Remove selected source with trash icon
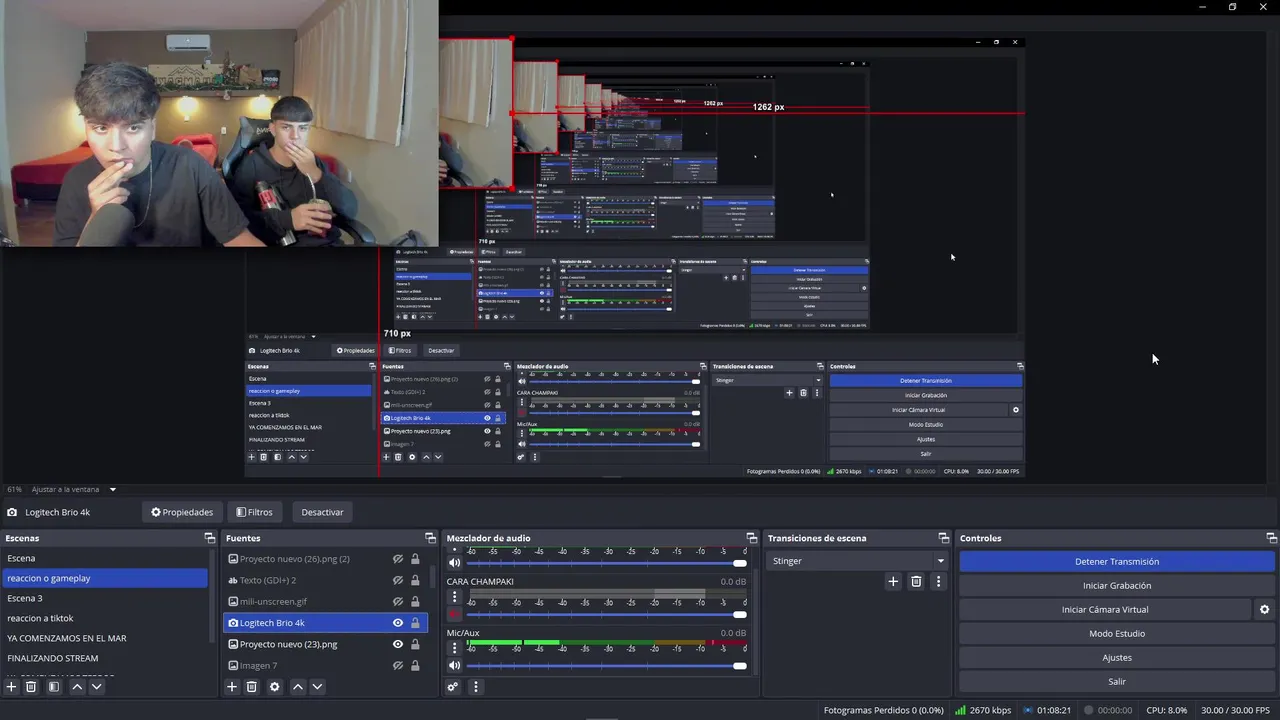Image resolution: width=1280 pixels, height=720 pixels. point(252,687)
